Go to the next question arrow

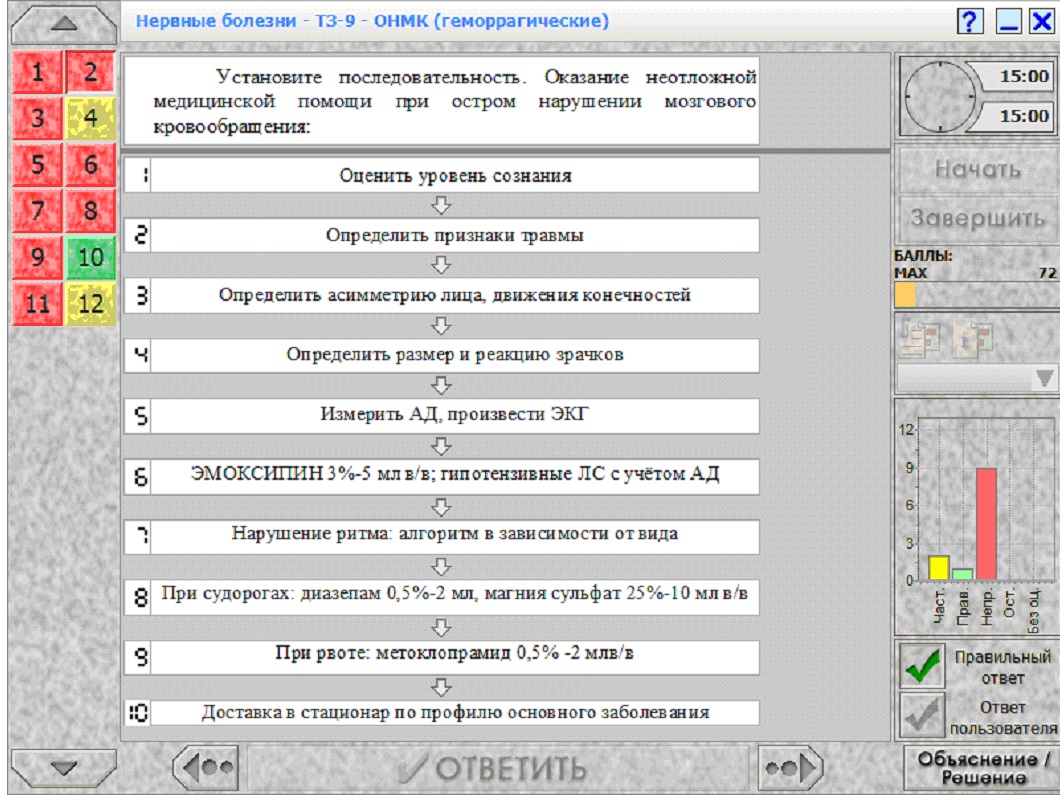tap(791, 767)
